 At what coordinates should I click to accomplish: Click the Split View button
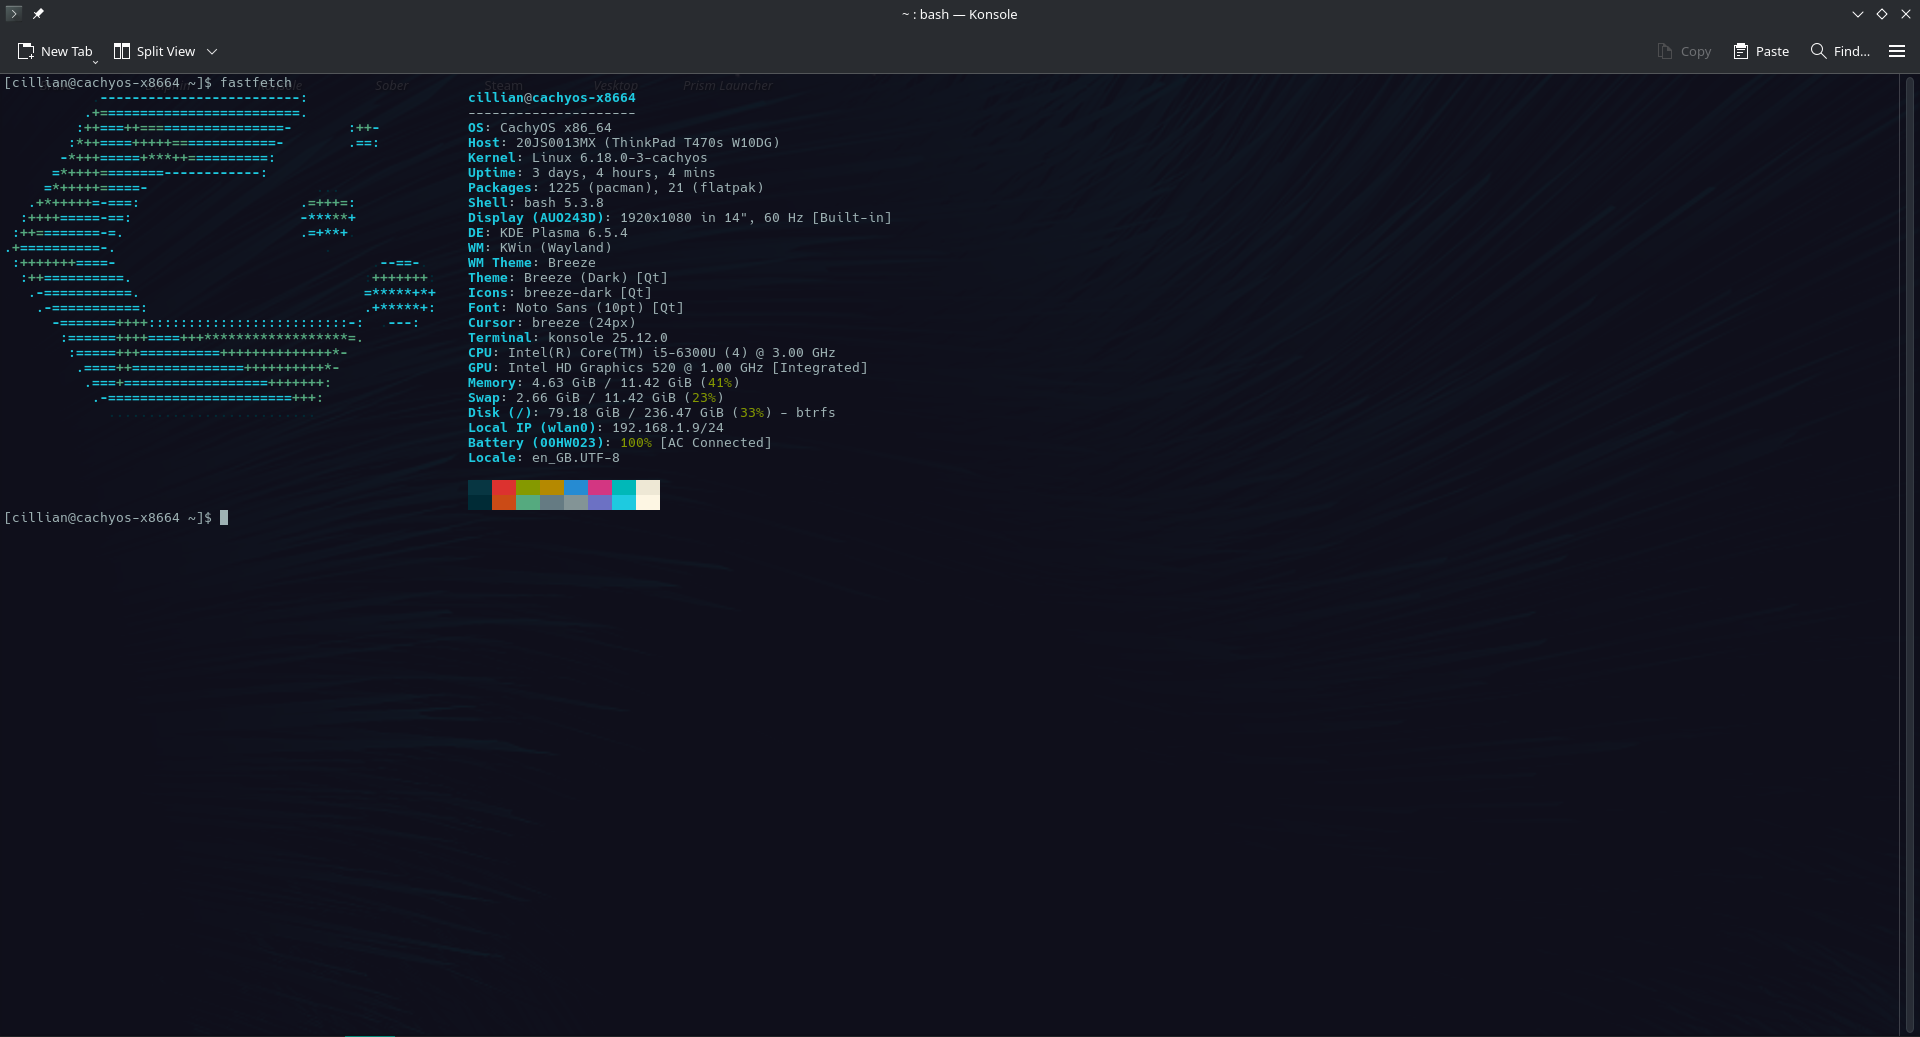(154, 51)
